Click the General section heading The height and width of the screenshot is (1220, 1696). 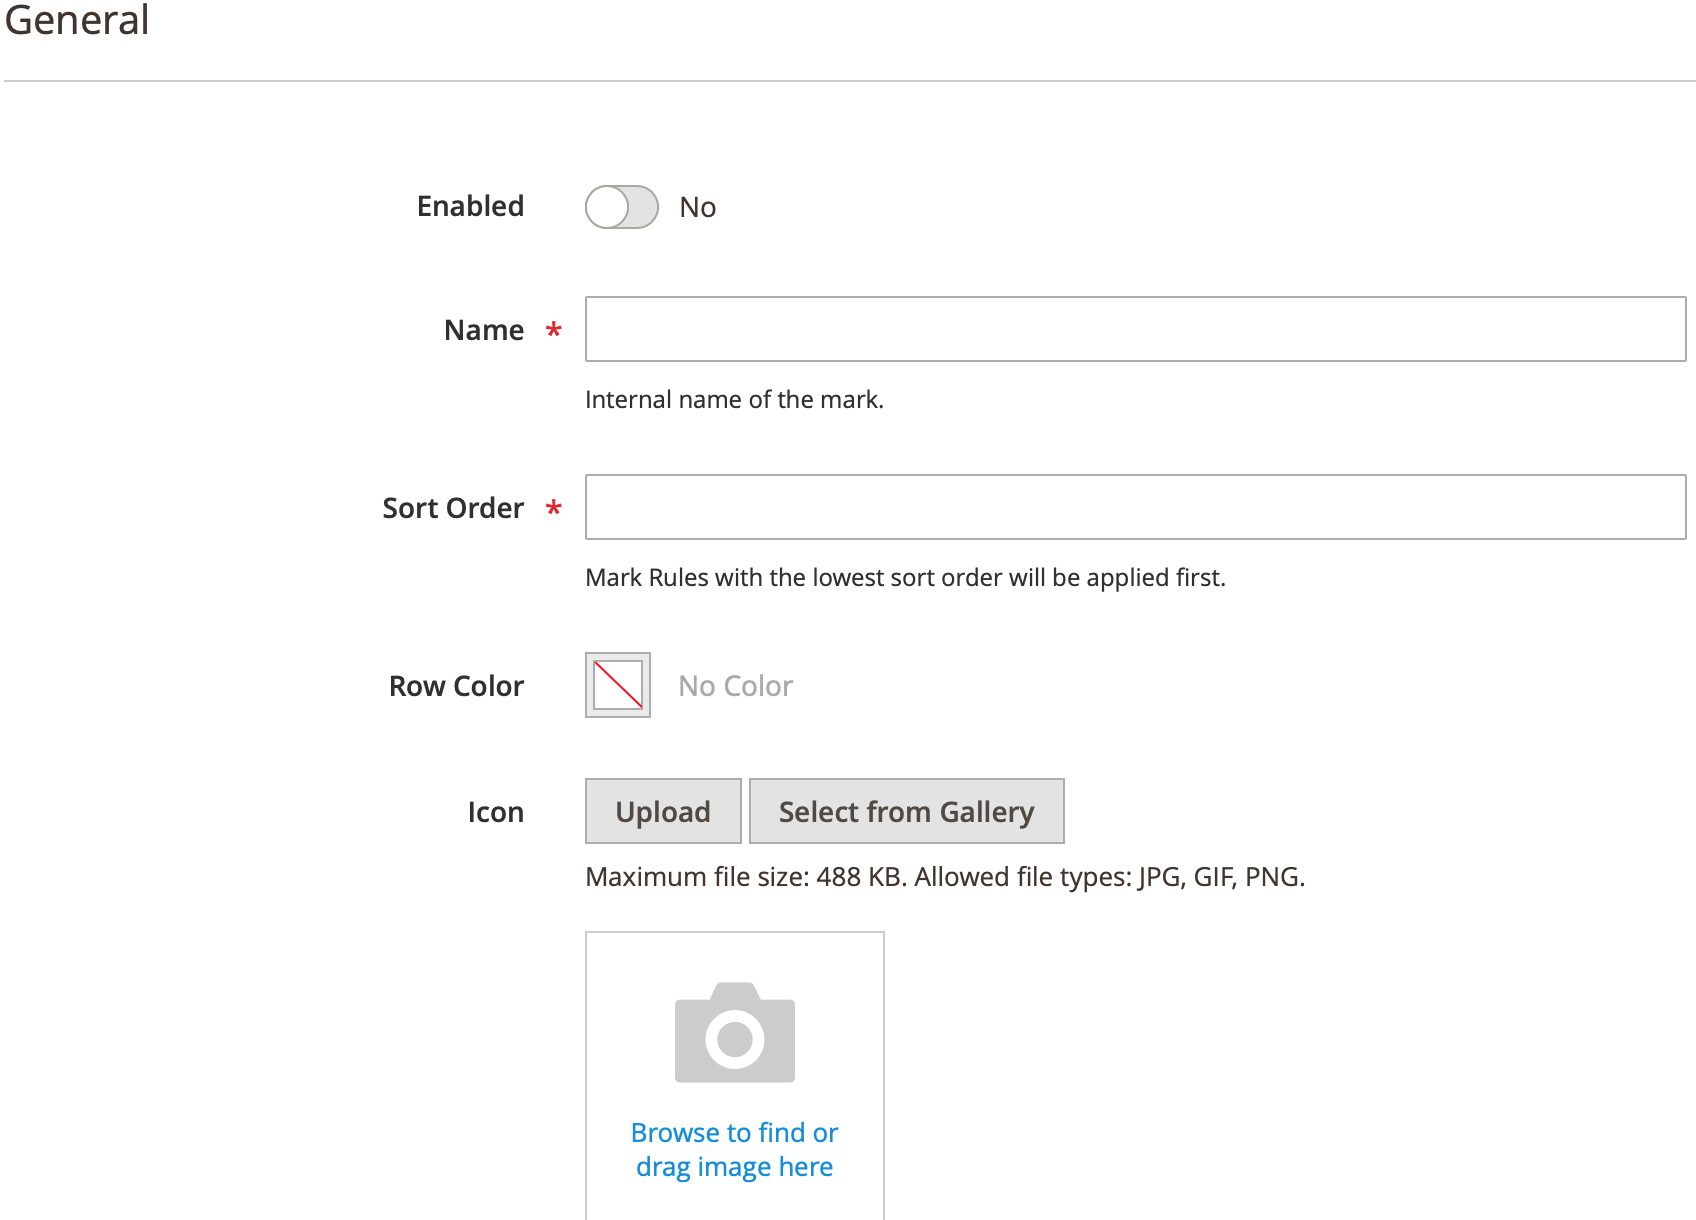[77, 20]
